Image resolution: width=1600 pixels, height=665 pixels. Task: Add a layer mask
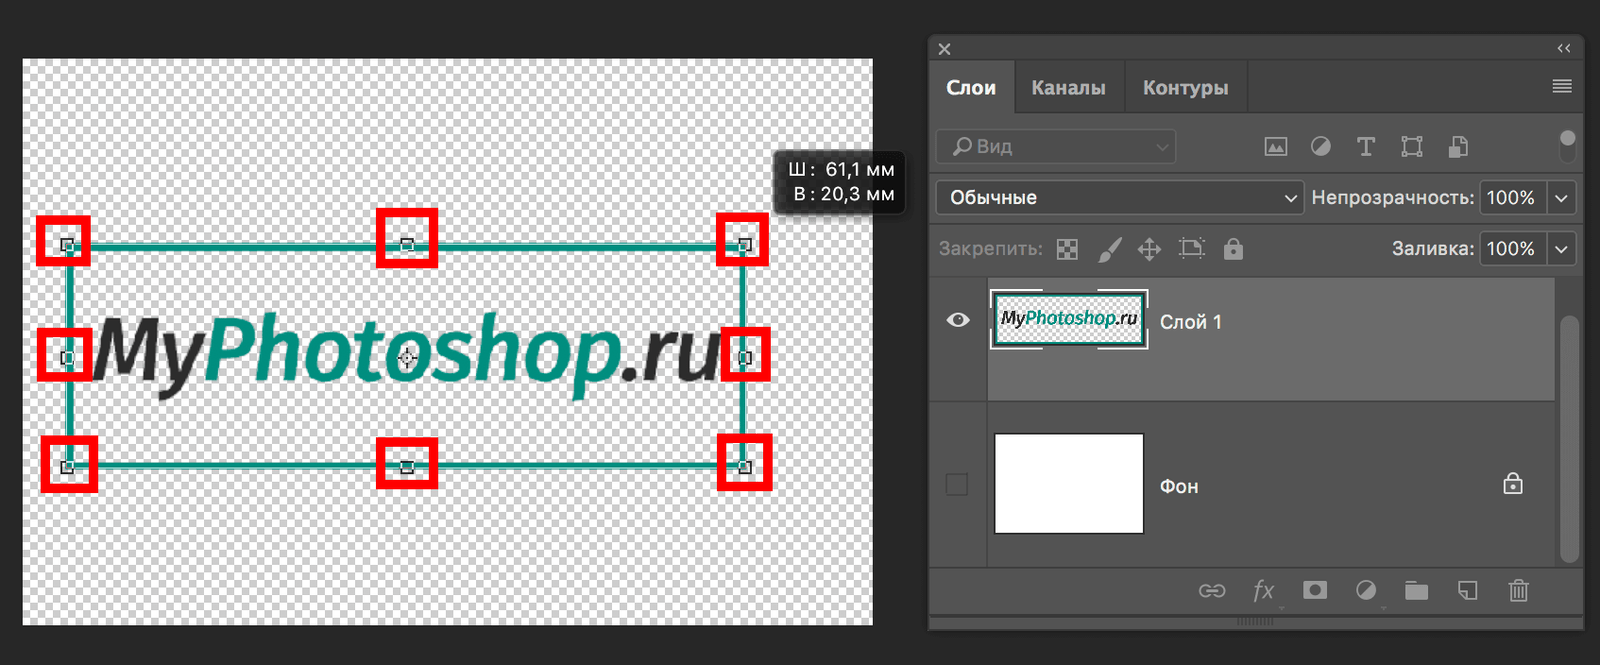[x=1315, y=591]
